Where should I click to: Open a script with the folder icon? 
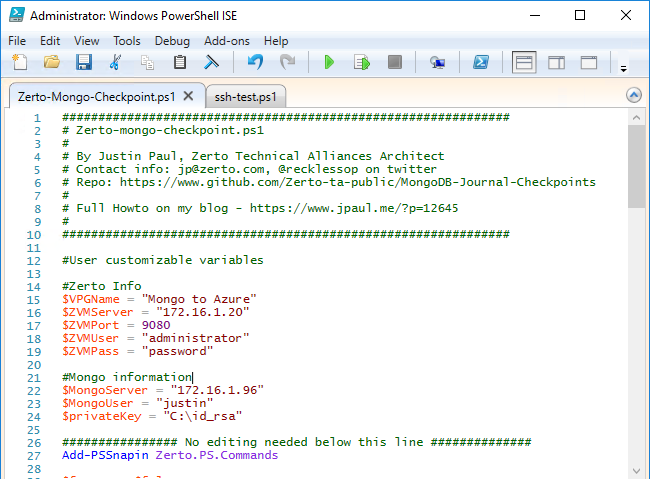(52, 63)
